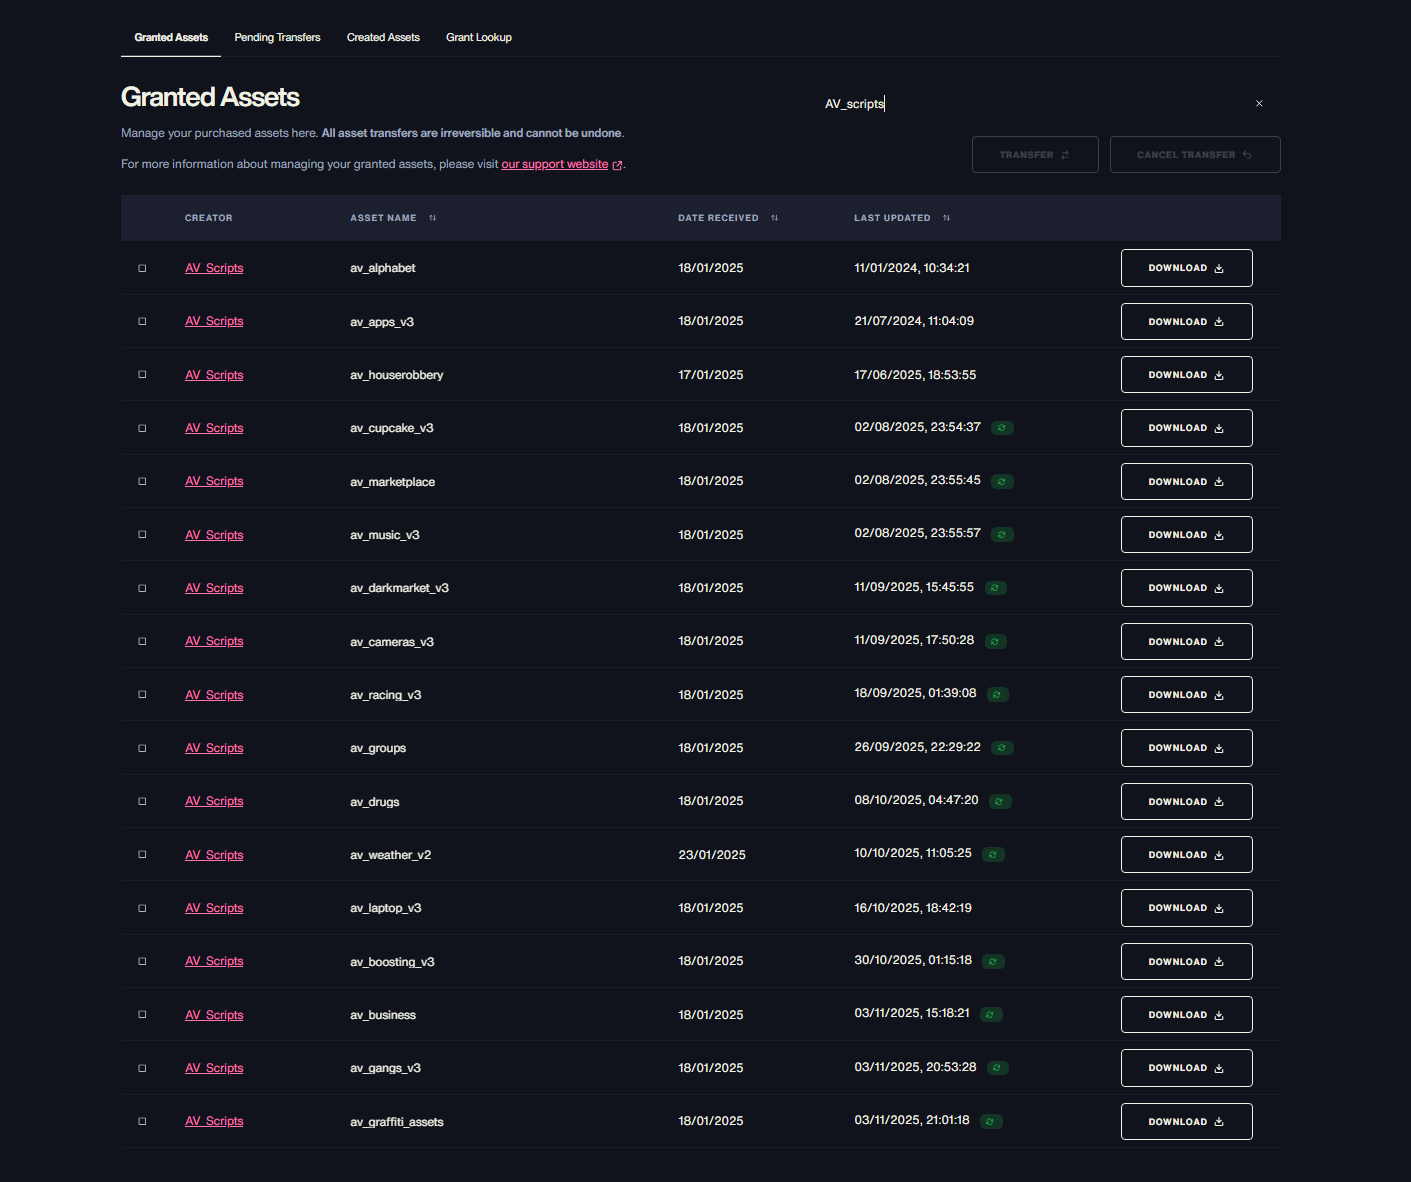This screenshot has width=1411, height=1182.
Task: Select the av_alphabet row checkbox
Action: coord(142,268)
